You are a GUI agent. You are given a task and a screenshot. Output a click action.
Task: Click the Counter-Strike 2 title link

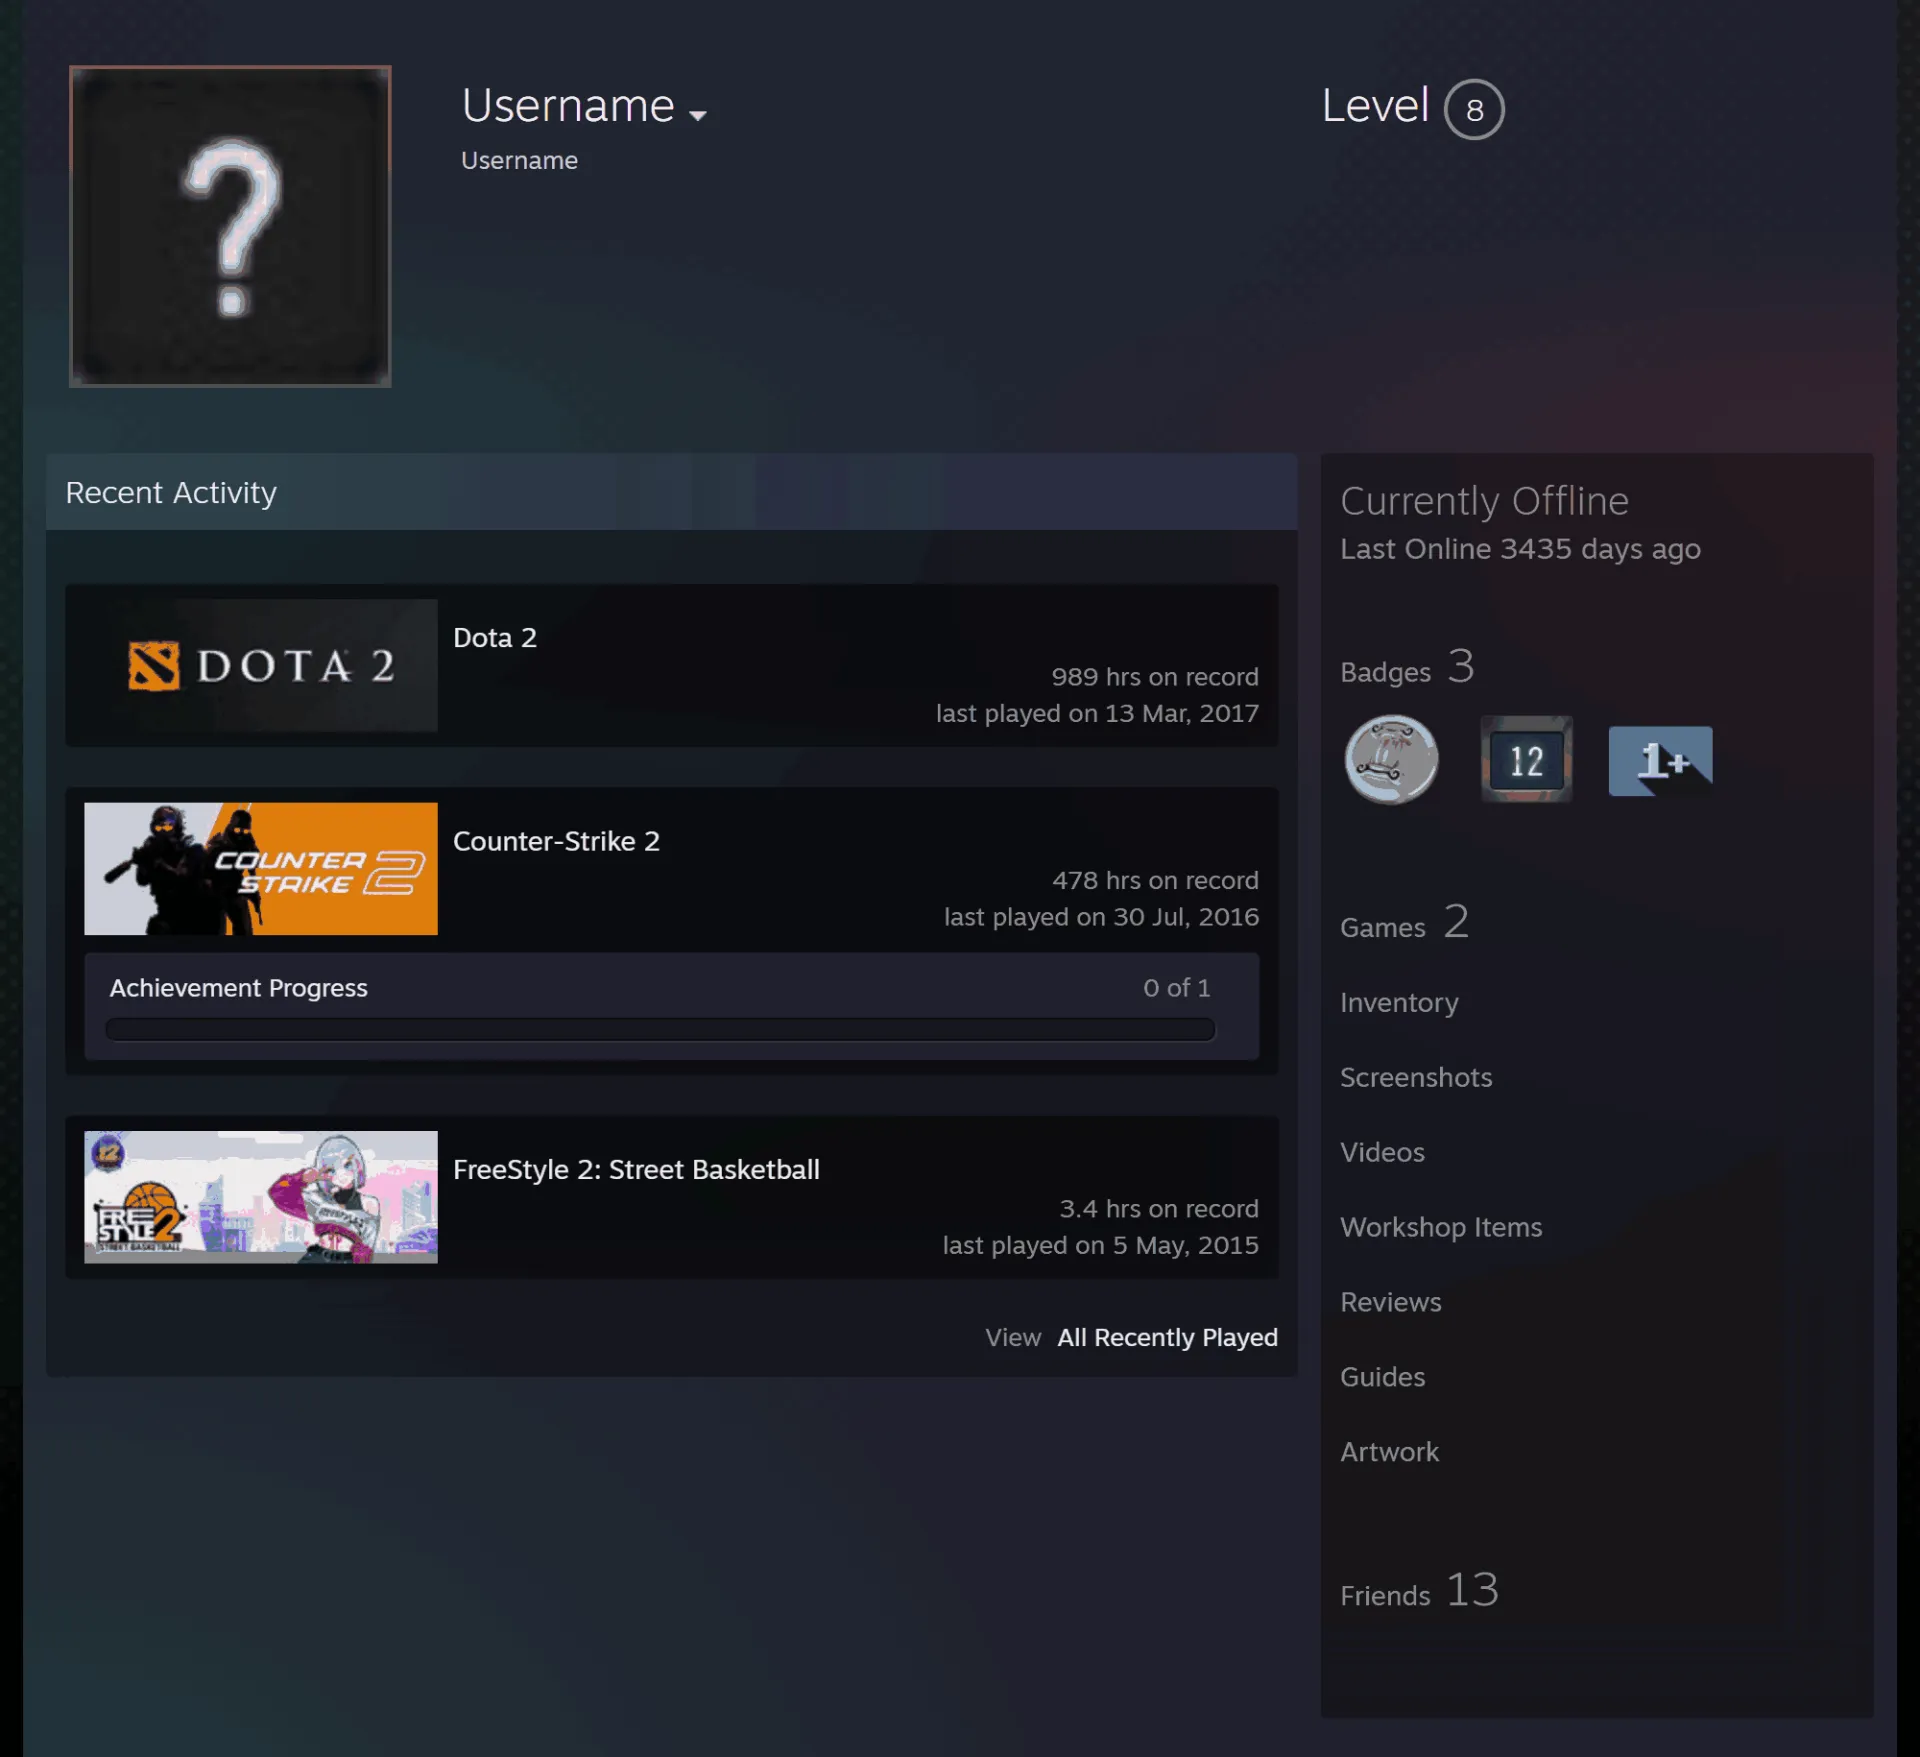point(556,841)
